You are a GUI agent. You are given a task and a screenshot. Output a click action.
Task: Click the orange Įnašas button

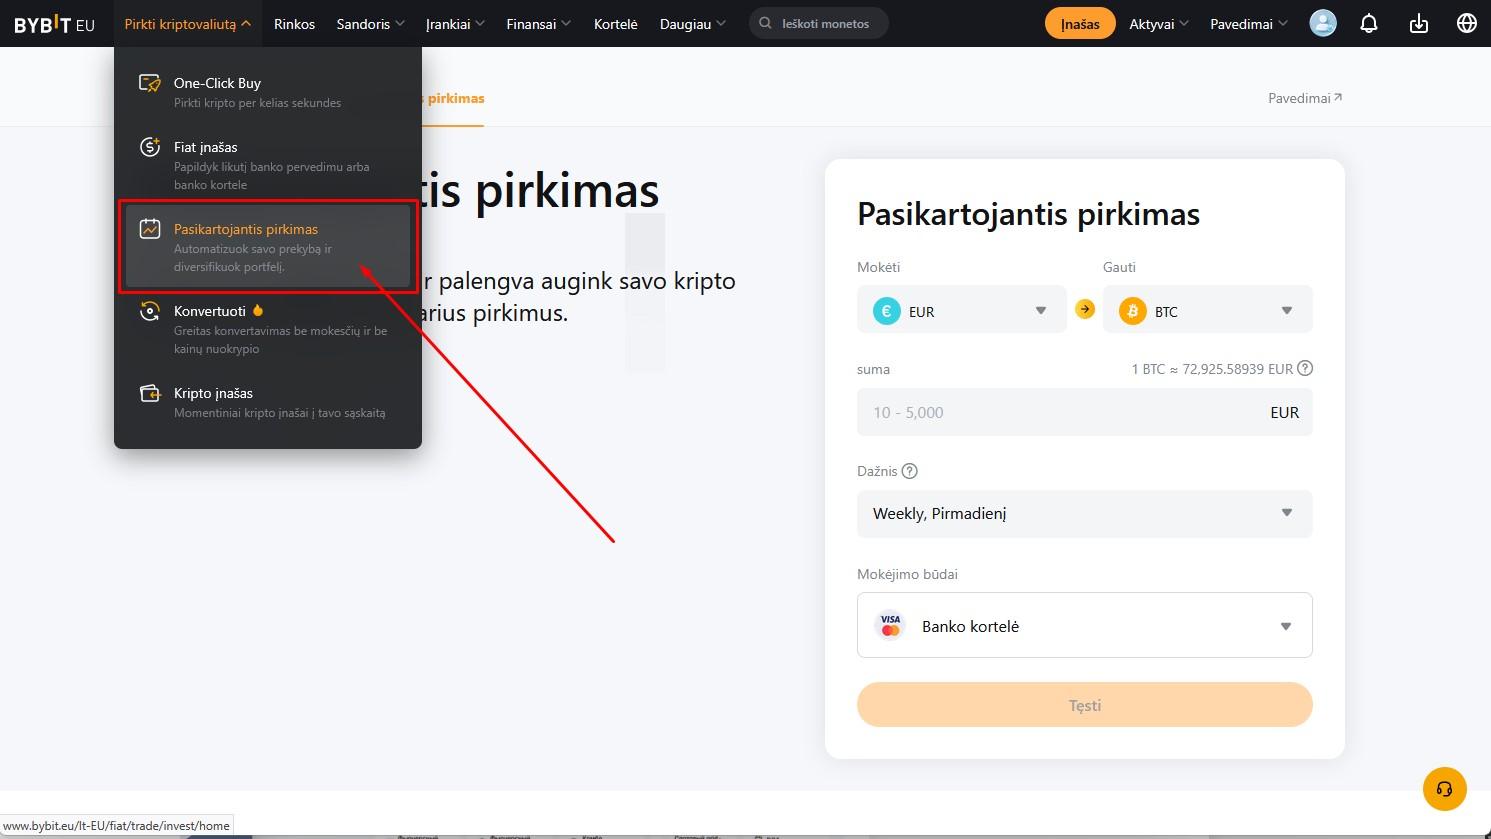tap(1080, 24)
